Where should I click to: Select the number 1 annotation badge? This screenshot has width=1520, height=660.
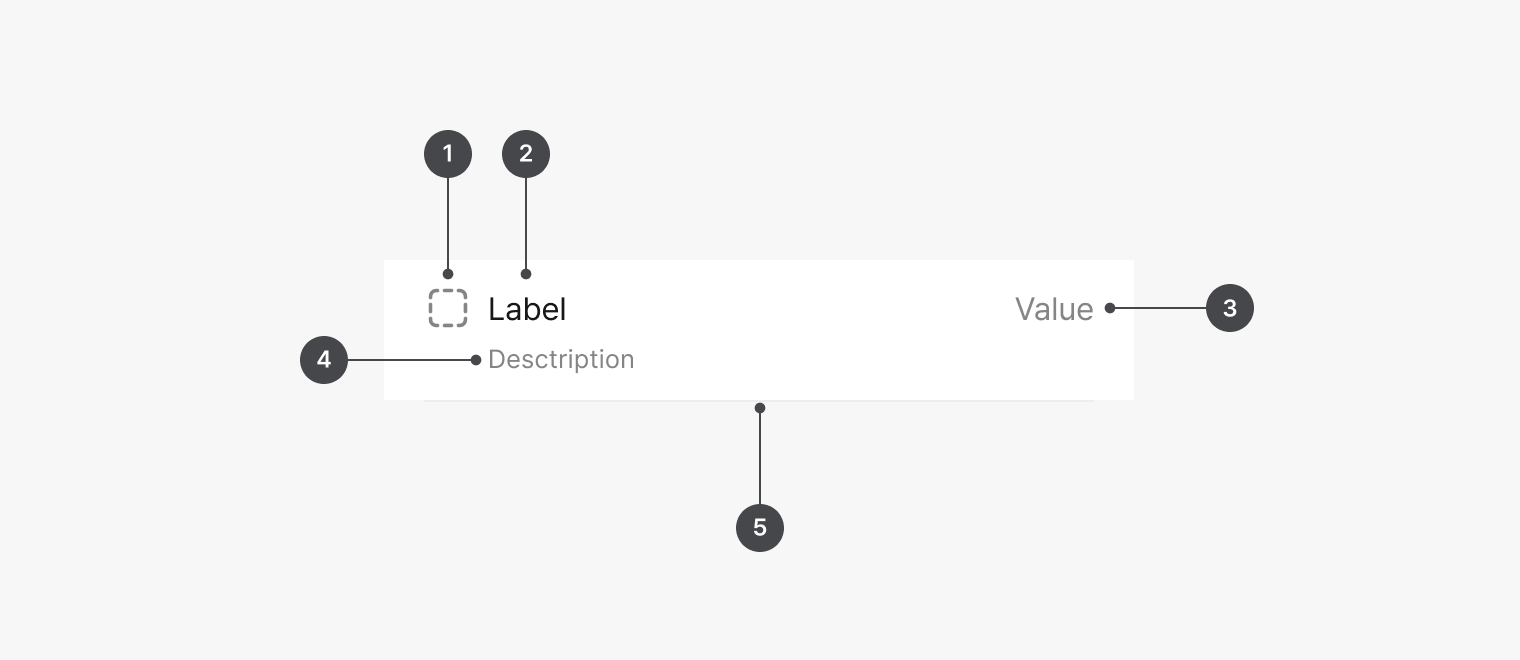pyautogui.click(x=448, y=154)
